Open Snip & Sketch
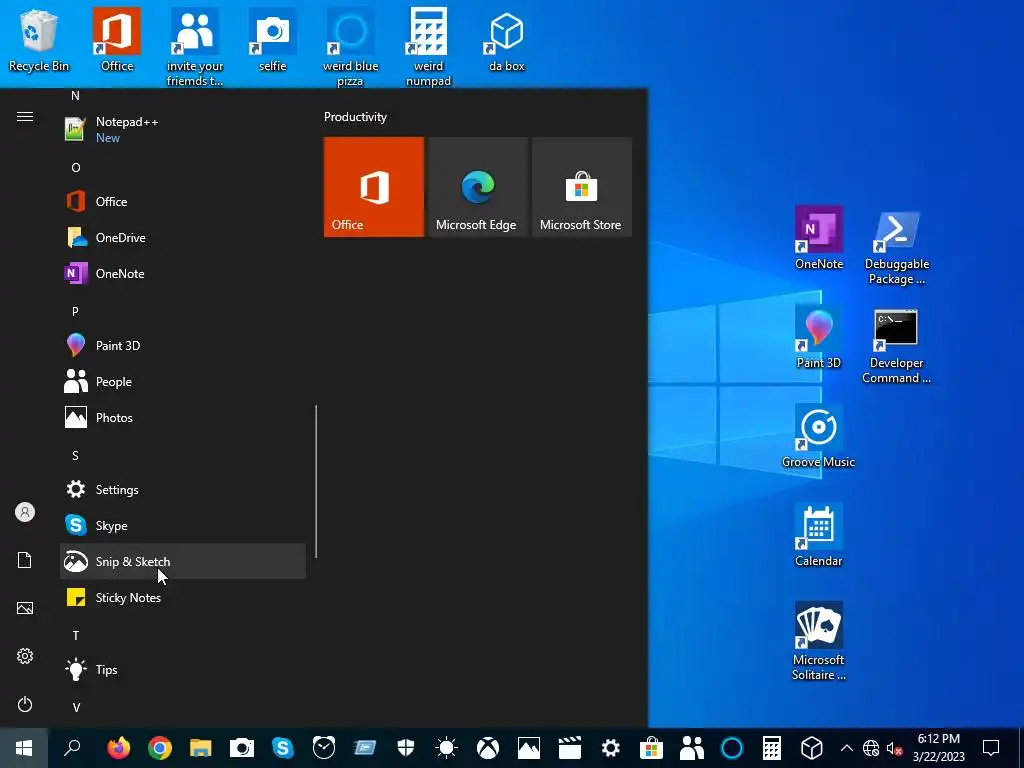1024x768 pixels. [x=183, y=561]
